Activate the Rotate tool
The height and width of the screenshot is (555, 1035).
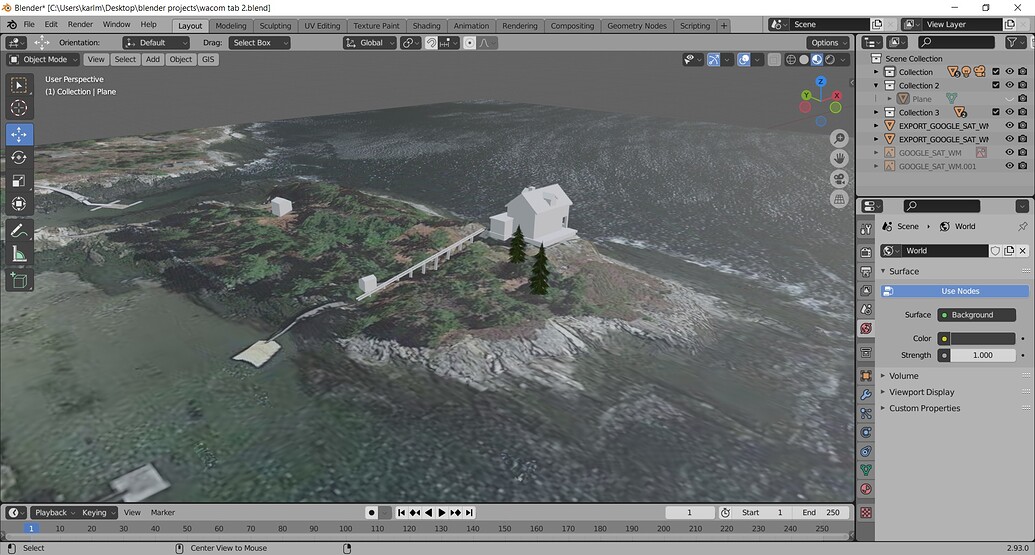[x=18, y=158]
